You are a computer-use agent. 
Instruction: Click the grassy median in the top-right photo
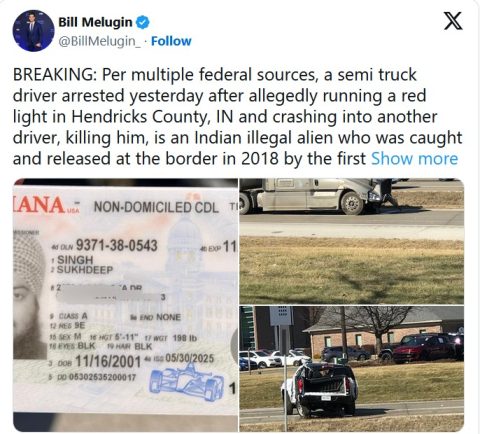tap(352, 271)
